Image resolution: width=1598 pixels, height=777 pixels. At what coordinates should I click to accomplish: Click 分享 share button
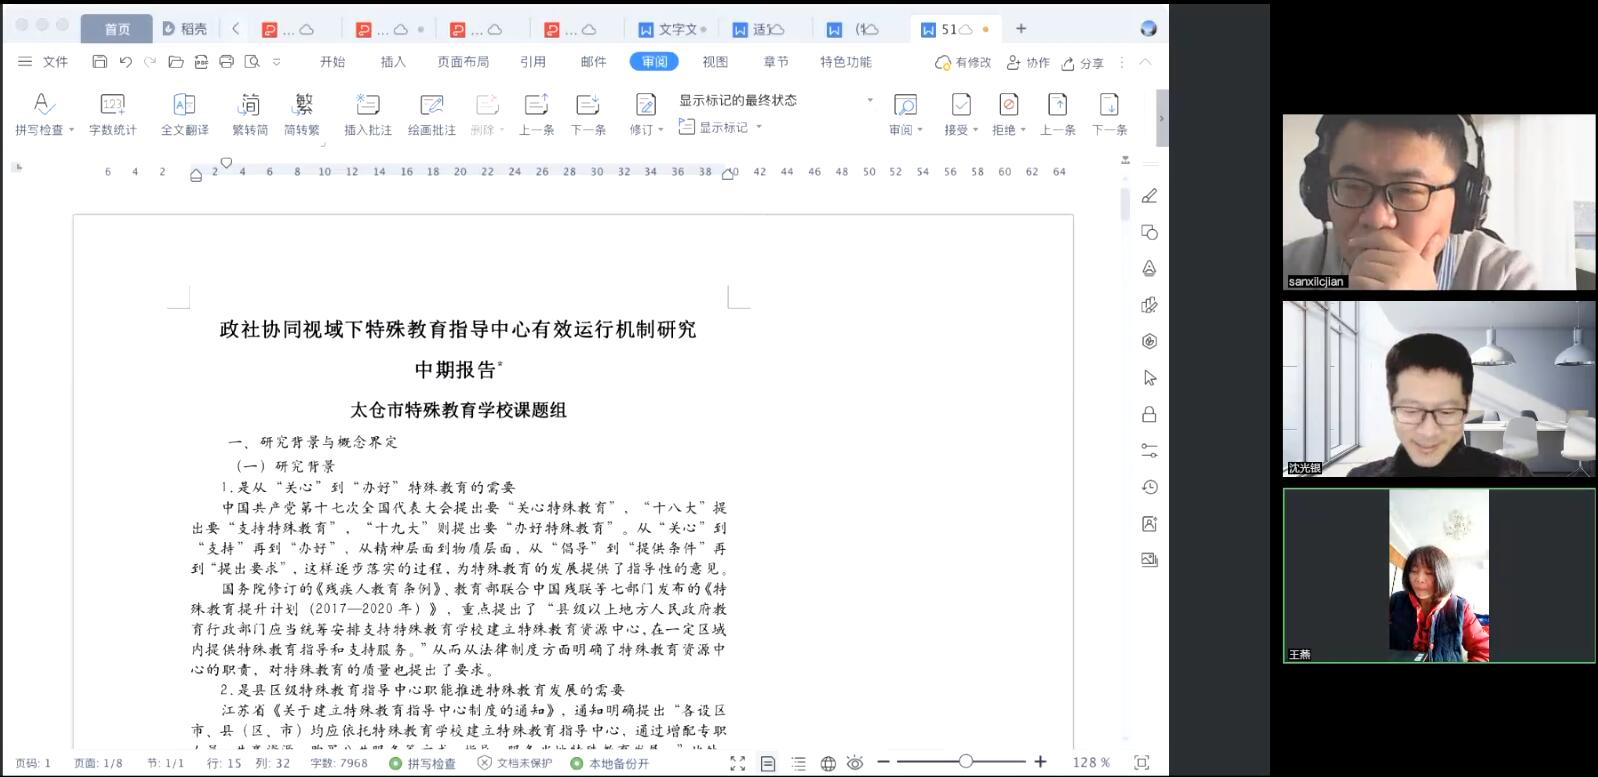click(x=1083, y=62)
